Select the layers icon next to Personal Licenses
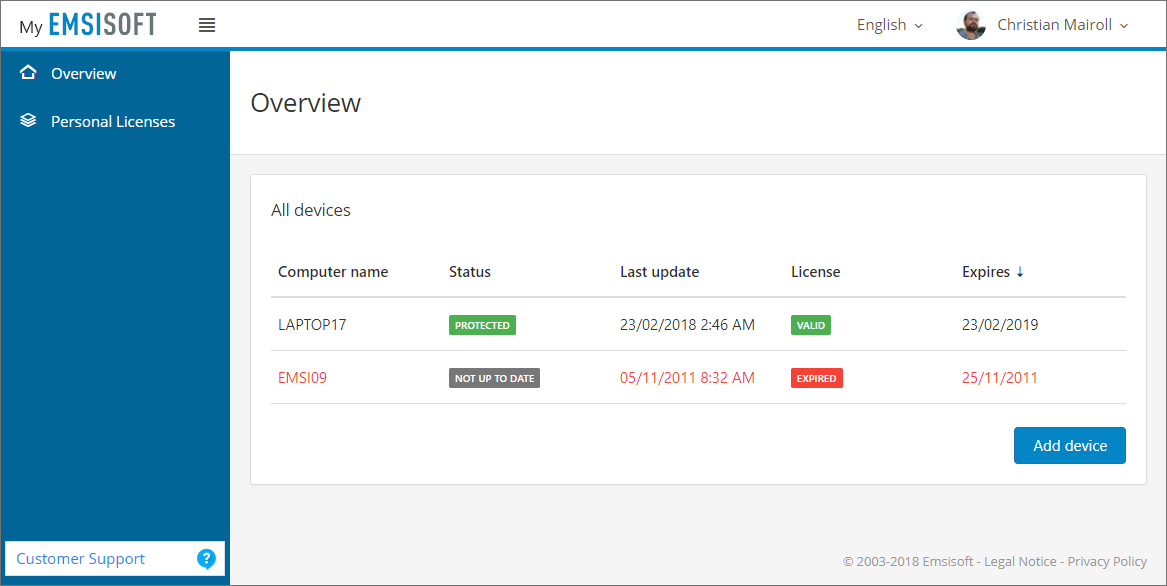Screen dimensions: 1167x586 (x=29, y=121)
